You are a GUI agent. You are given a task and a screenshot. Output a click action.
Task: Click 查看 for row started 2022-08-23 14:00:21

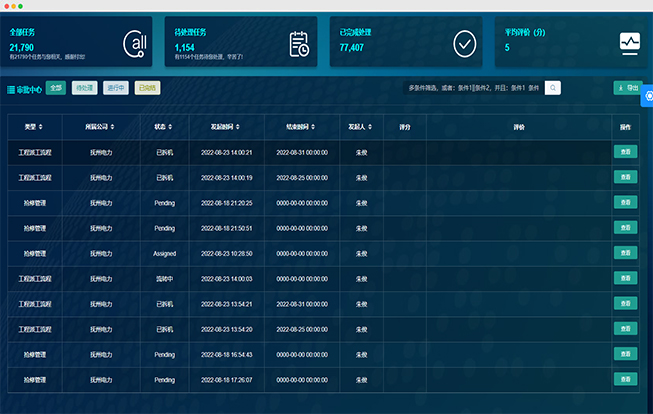click(x=625, y=152)
